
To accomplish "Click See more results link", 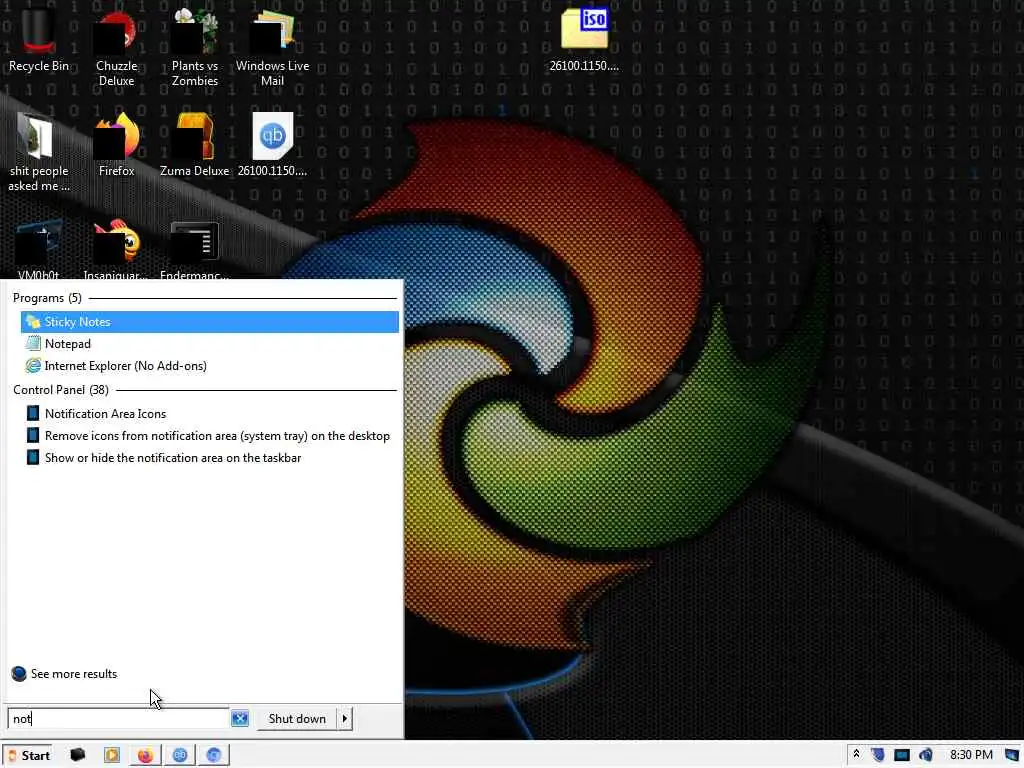I will coord(64,674).
